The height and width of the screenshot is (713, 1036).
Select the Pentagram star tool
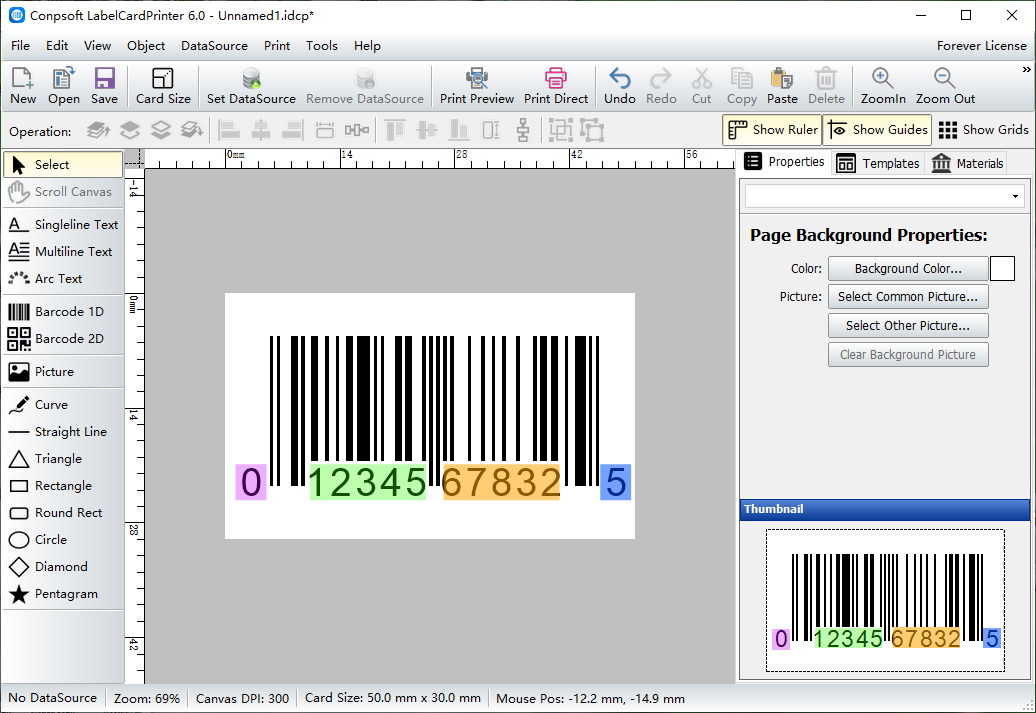coord(63,594)
